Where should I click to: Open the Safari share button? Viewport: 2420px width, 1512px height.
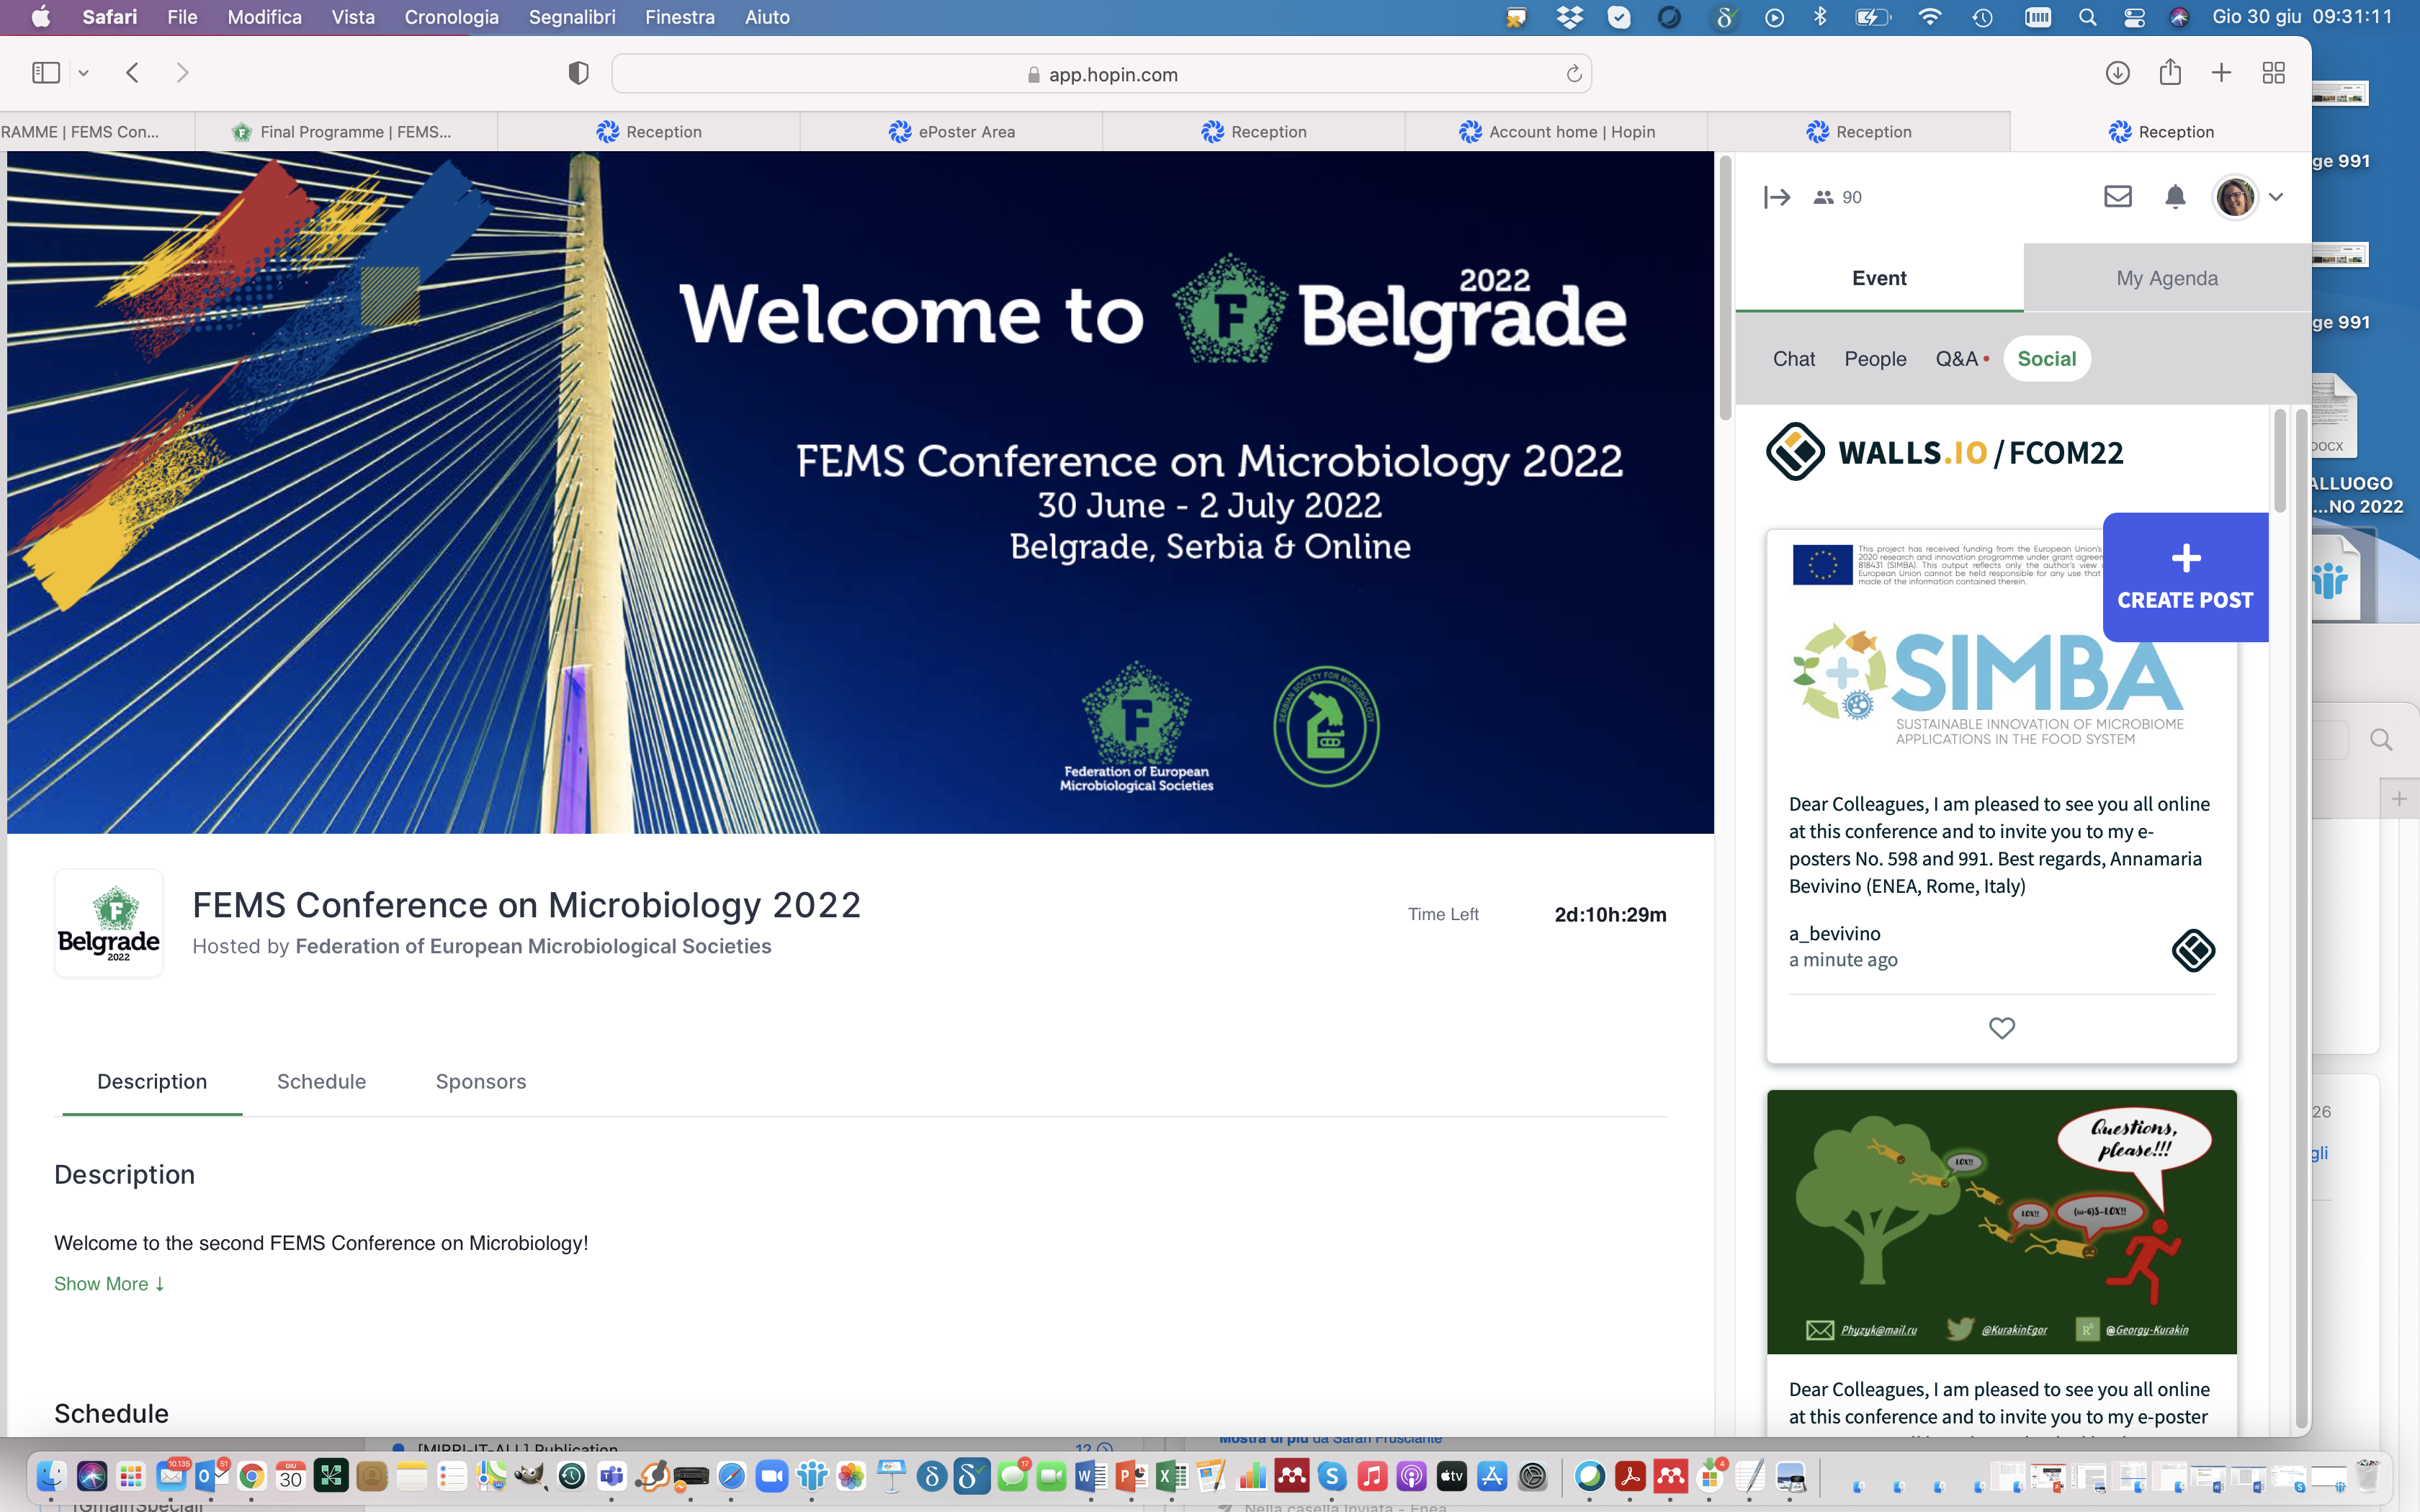point(2170,72)
